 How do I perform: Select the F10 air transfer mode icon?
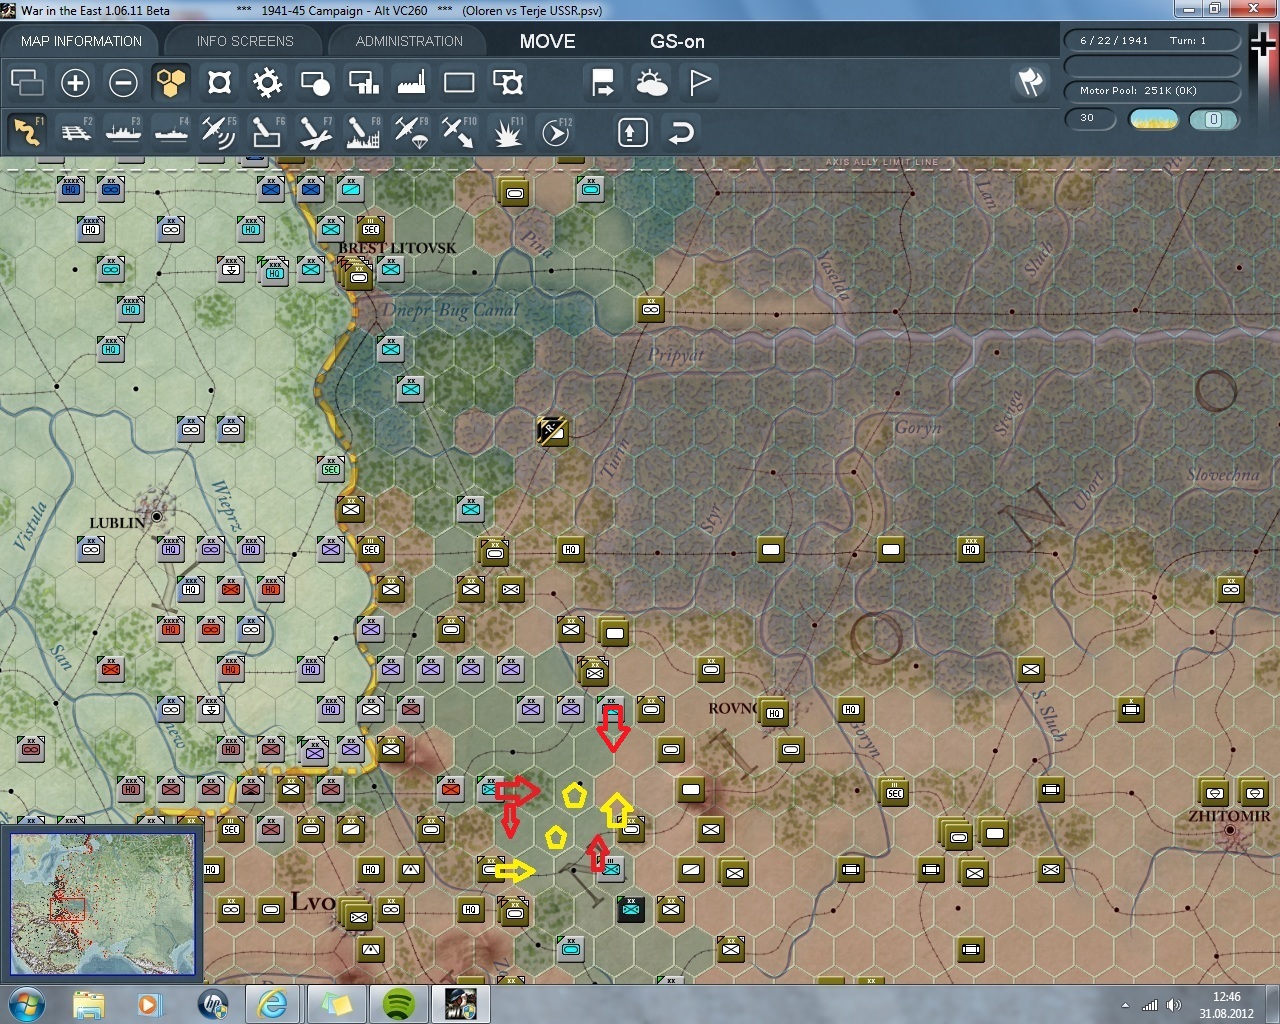[459, 132]
